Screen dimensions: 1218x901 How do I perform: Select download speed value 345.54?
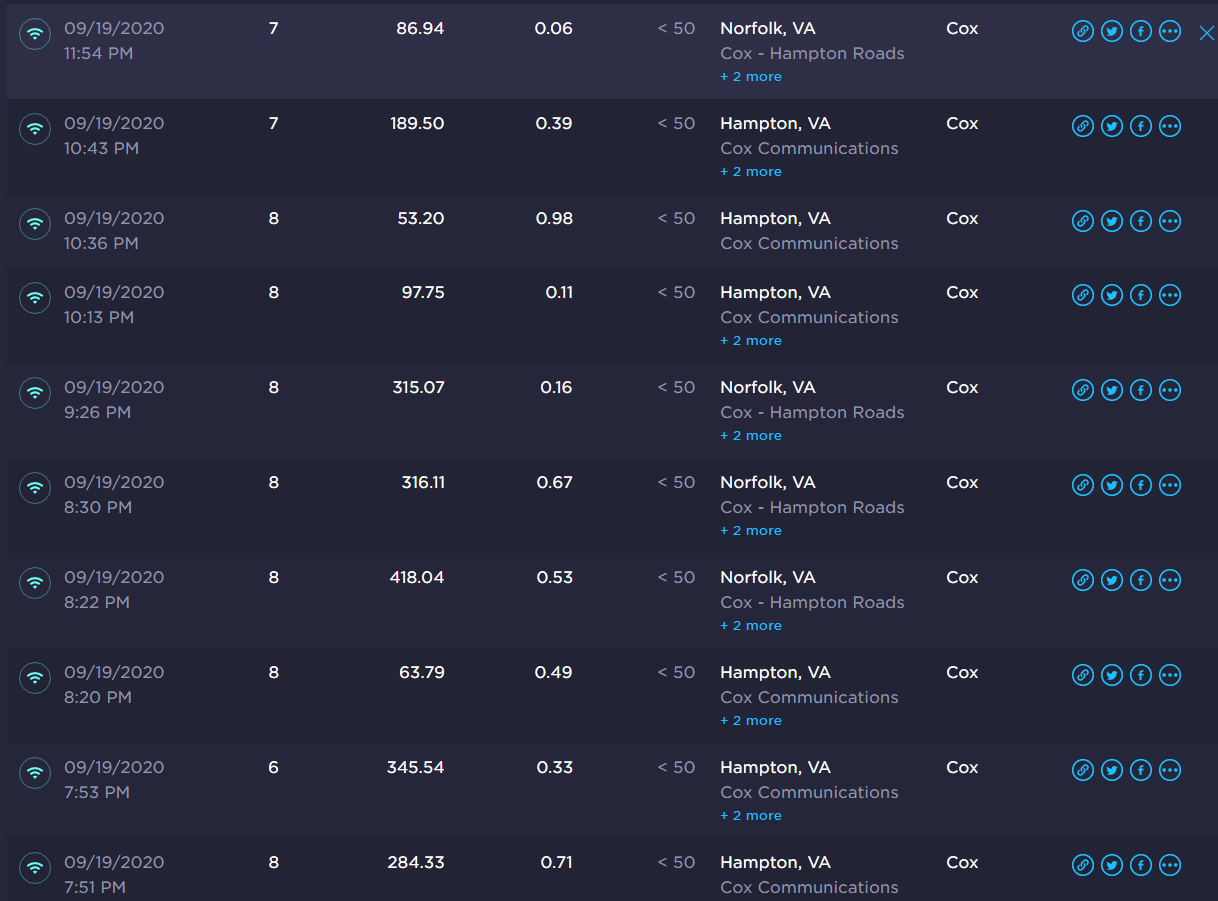point(416,767)
